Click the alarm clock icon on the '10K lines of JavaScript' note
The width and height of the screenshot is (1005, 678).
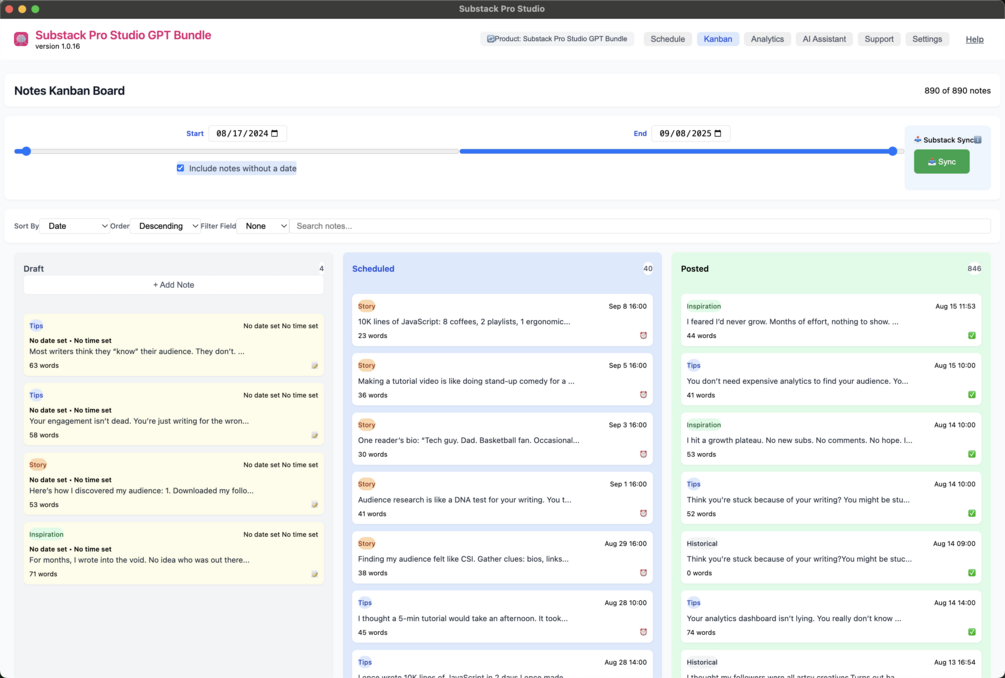pyautogui.click(x=643, y=335)
